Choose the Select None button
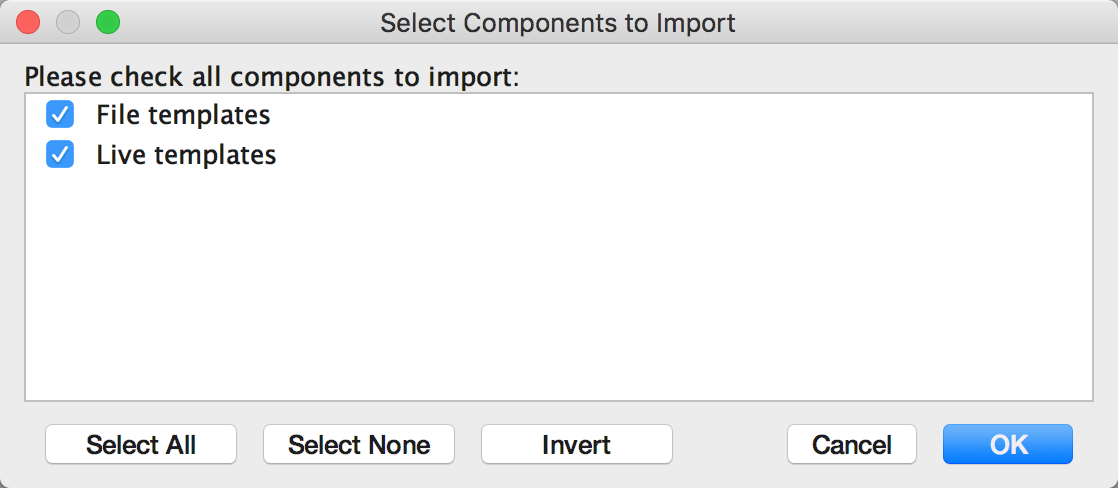This screenshot has width=1118, height=488. click(359, 444)
